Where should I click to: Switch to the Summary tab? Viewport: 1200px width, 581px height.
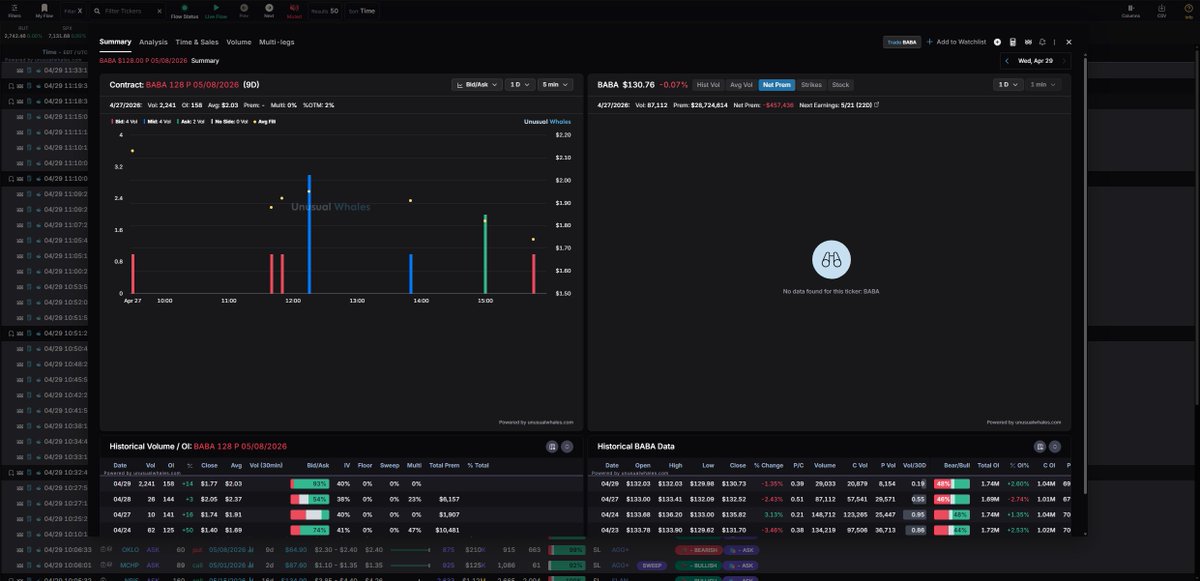115,42
